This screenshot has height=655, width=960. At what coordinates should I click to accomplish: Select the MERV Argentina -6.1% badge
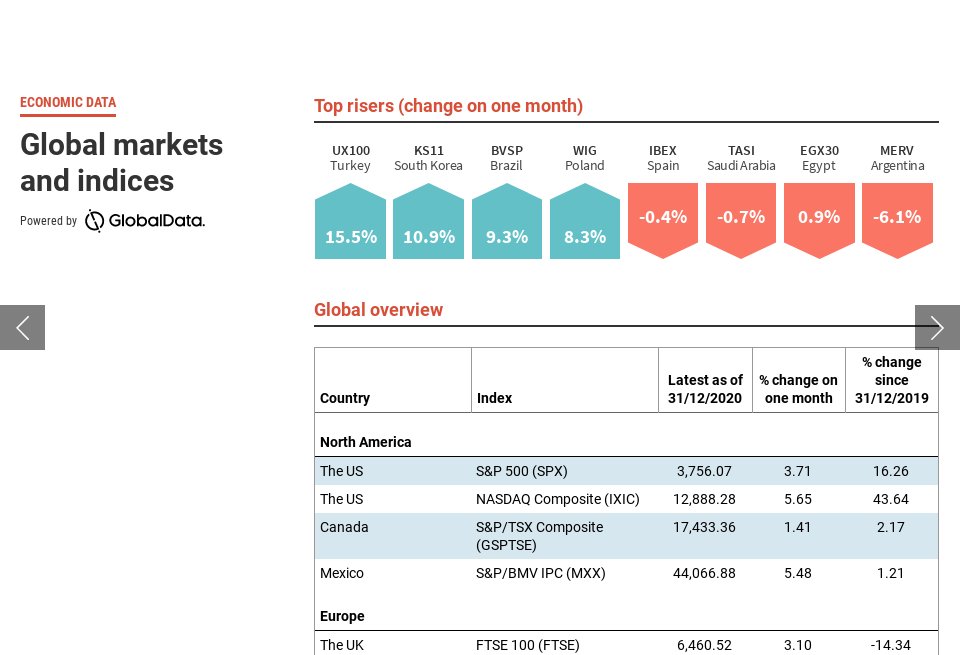(897, 219)
